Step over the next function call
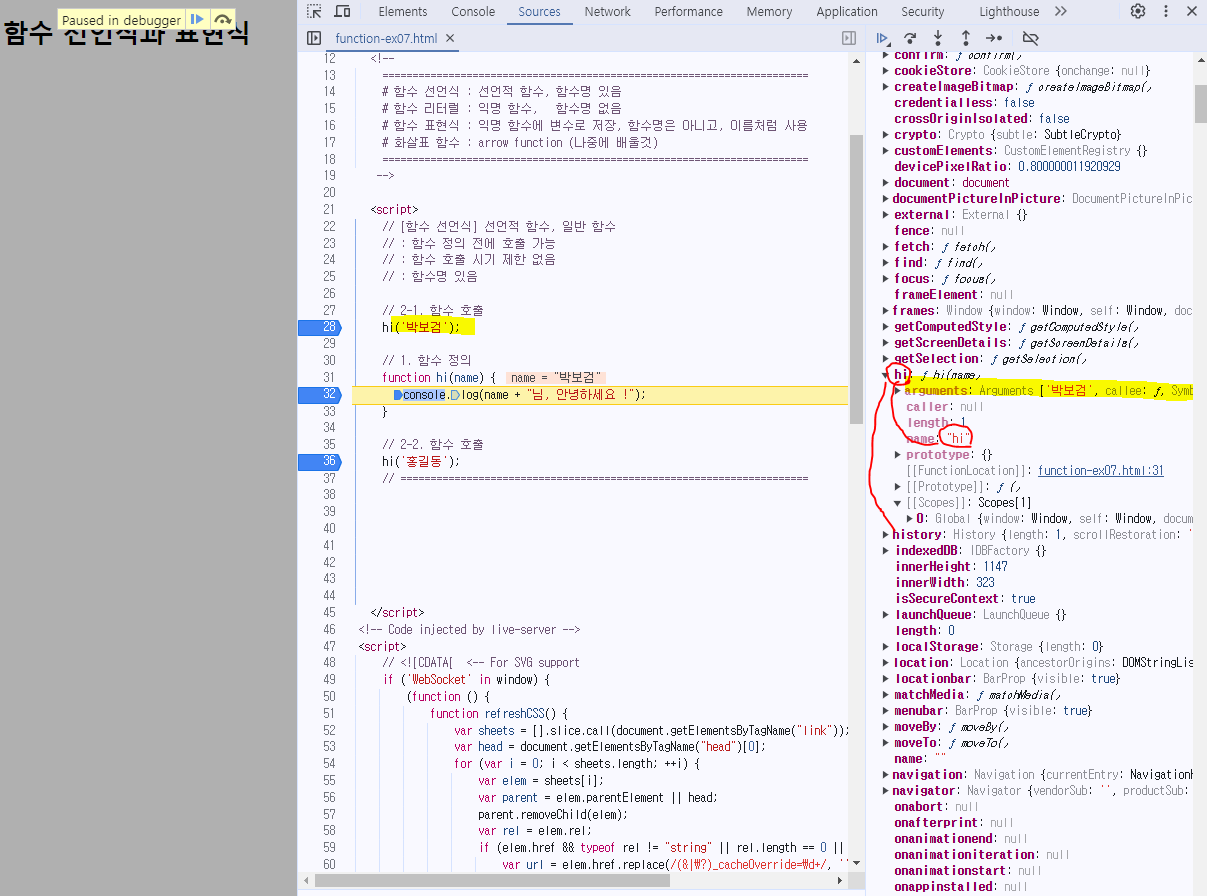This screenshot has height=896, width=1207. [x=910, y=38]
